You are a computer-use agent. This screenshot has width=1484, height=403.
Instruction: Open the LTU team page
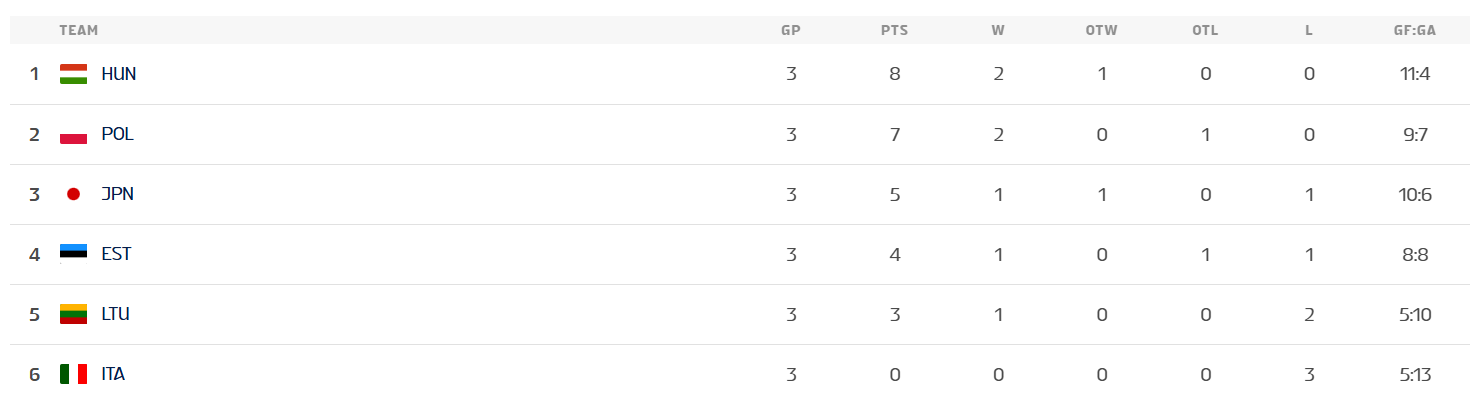(115, 314)
